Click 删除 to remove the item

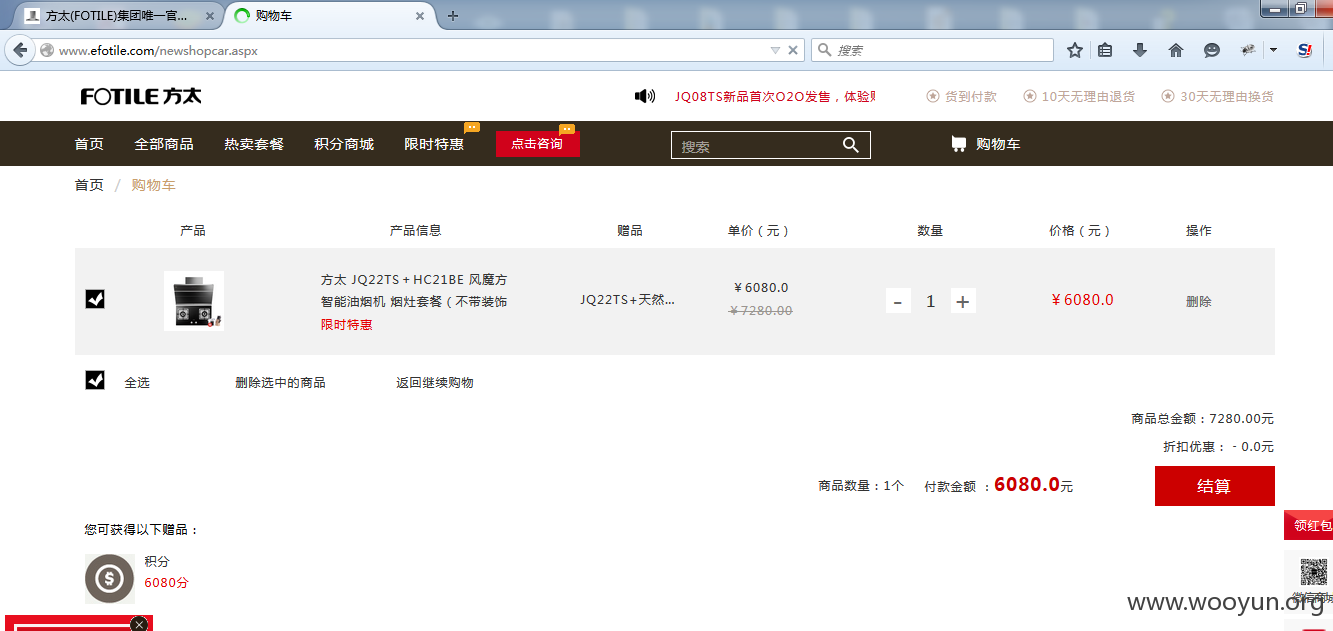[x=1199, y=301]
